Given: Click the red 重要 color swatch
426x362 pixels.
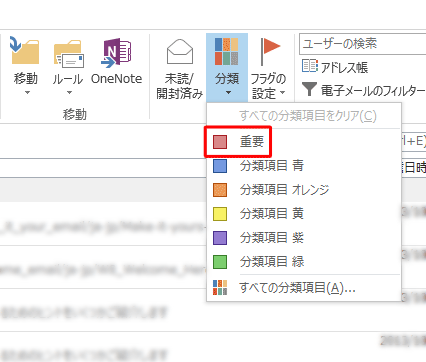Looking at the screenshot, I should [x=220, y=142].
